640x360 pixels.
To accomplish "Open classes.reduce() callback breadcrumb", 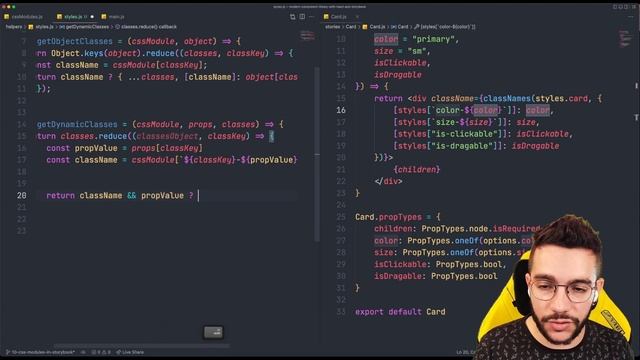I will pos(146,27).
